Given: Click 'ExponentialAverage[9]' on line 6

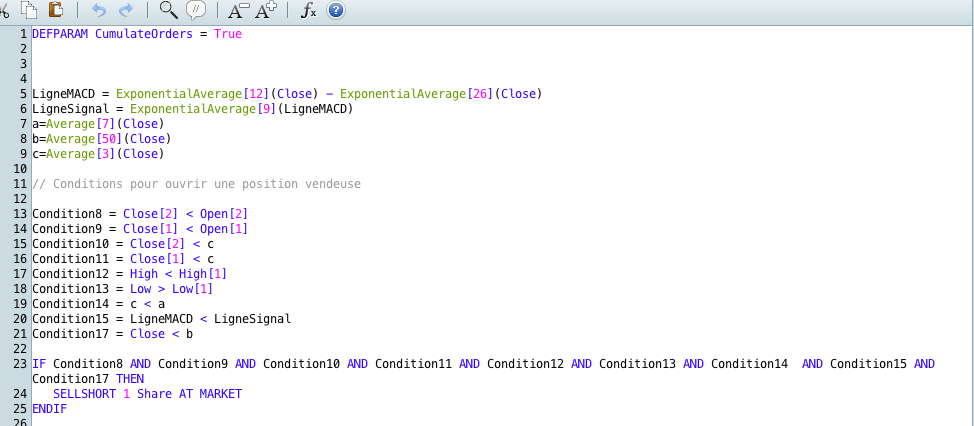Looking at the screenshot, I should coord(203,109).
